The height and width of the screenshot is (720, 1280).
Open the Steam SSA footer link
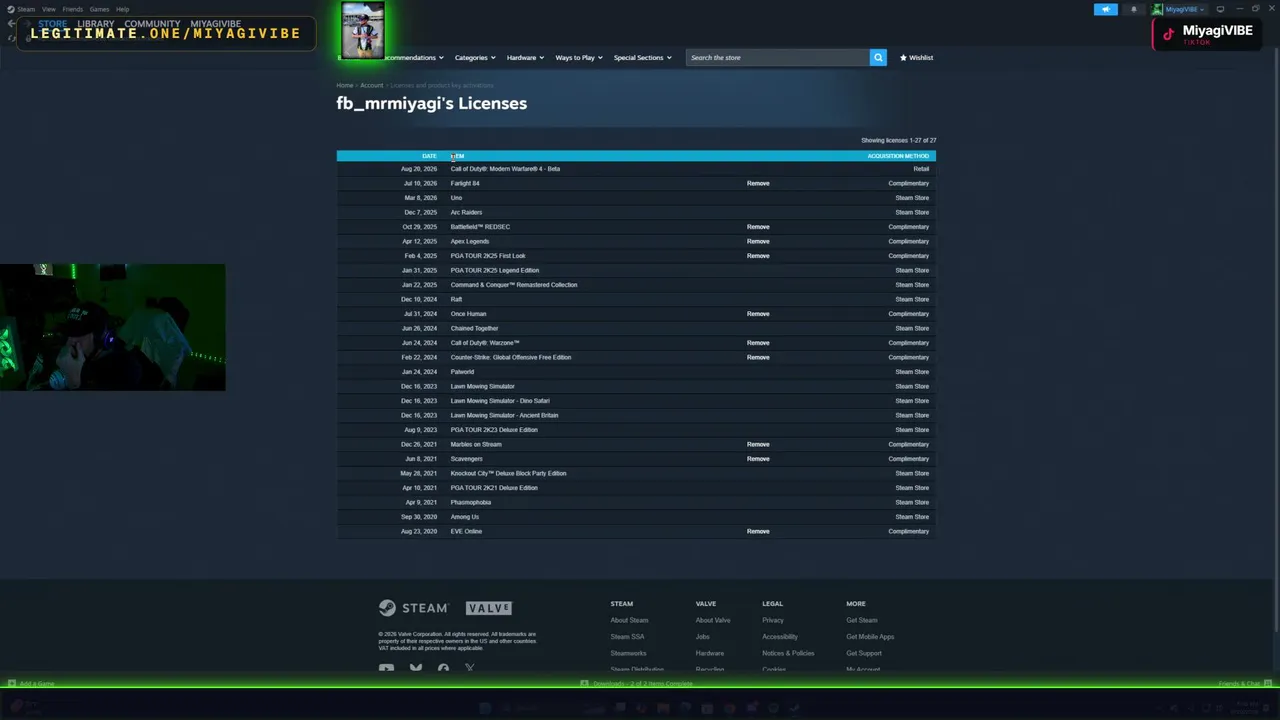627,637
